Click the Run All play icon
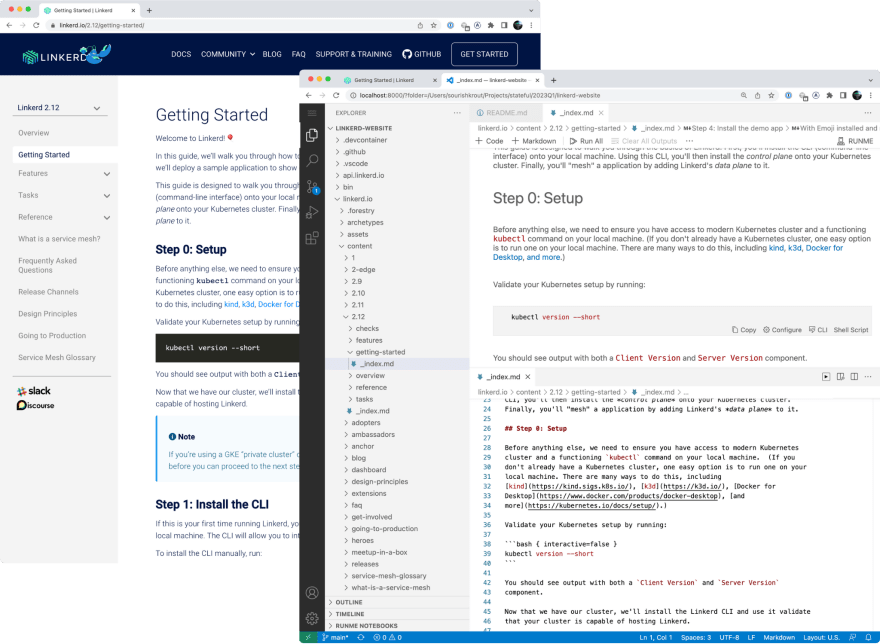The width and height of the screenshot is (880, 644). pos(573,141)
